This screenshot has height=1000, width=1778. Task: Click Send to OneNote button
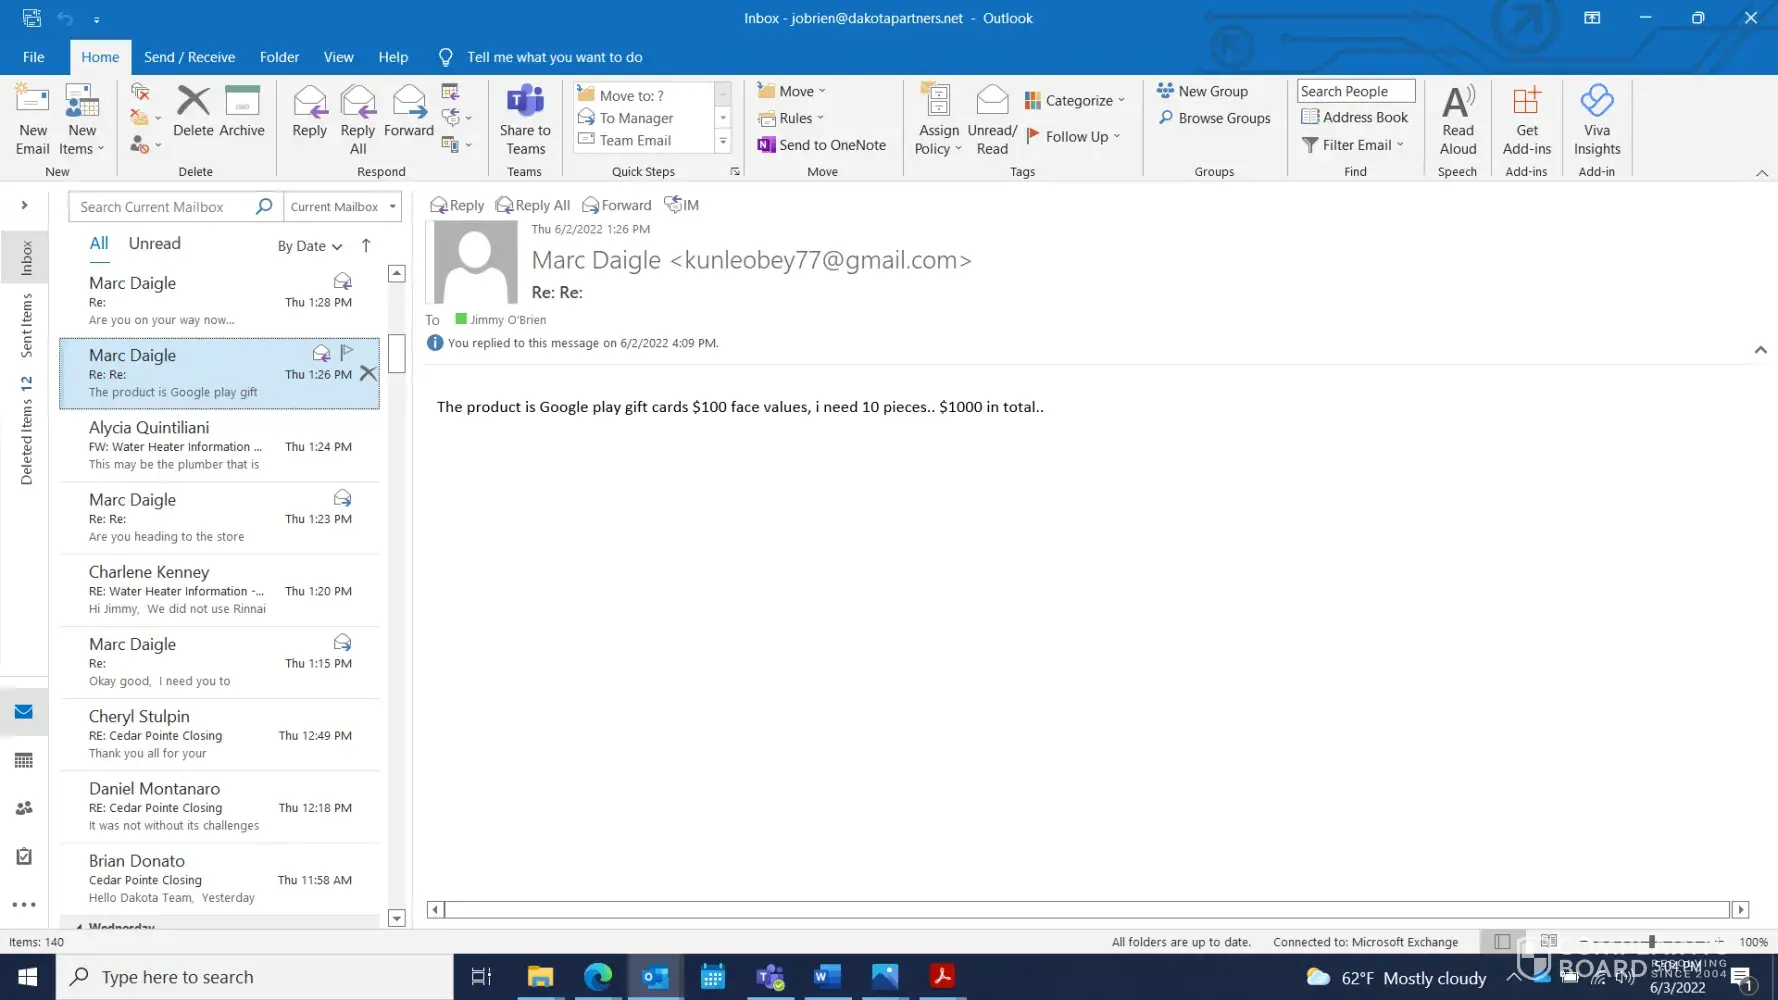tap(821, 145)
